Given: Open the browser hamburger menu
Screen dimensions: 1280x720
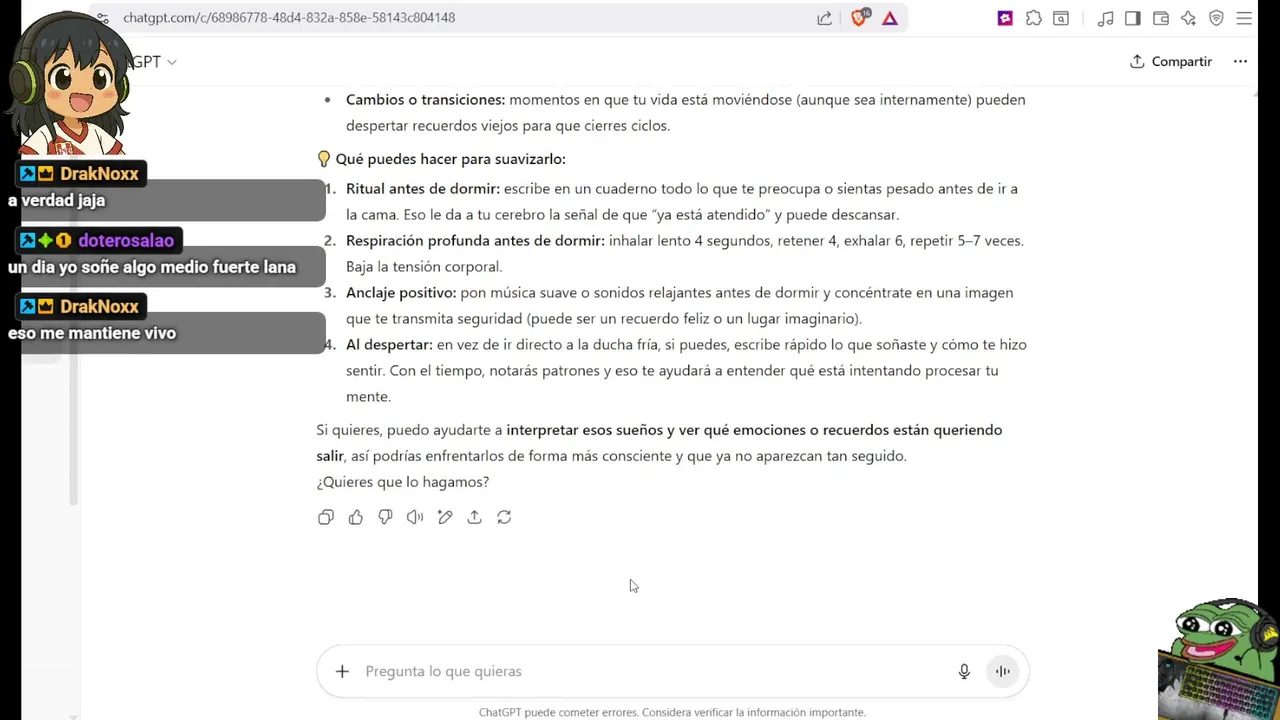Looking at the screenshot, I should pos(1244,18).
